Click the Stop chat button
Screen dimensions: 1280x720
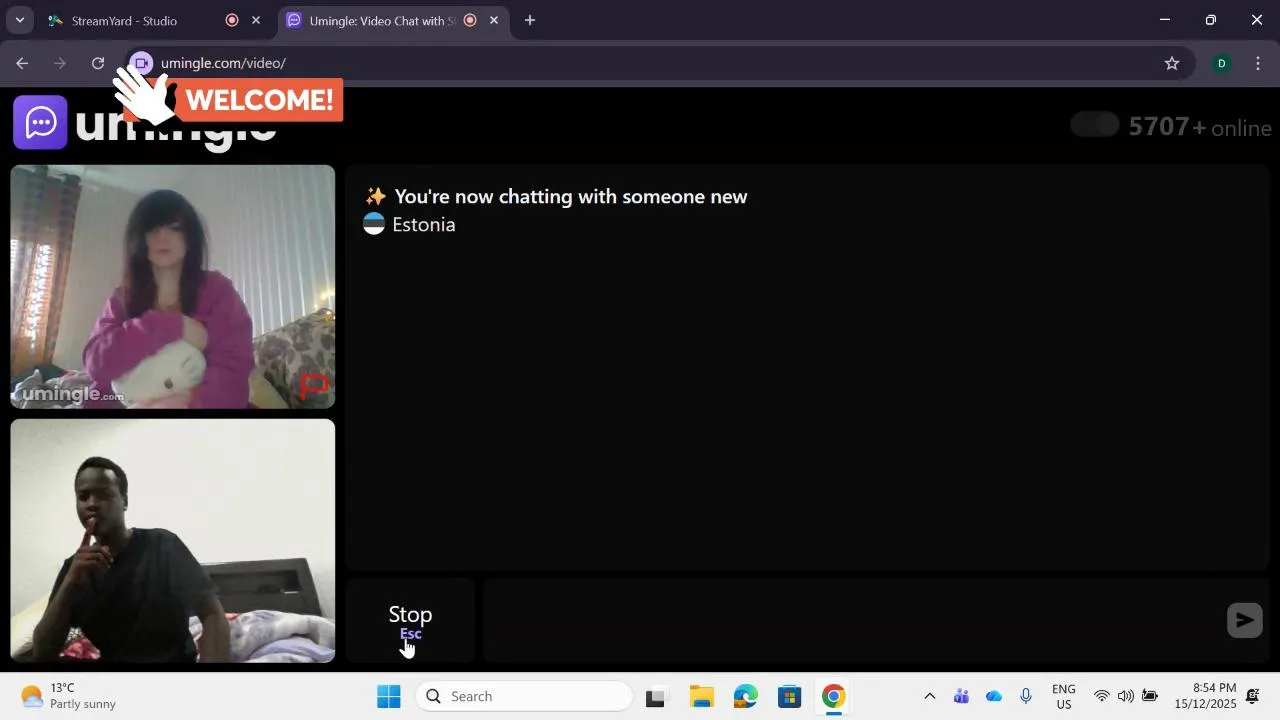pos(410,620)
